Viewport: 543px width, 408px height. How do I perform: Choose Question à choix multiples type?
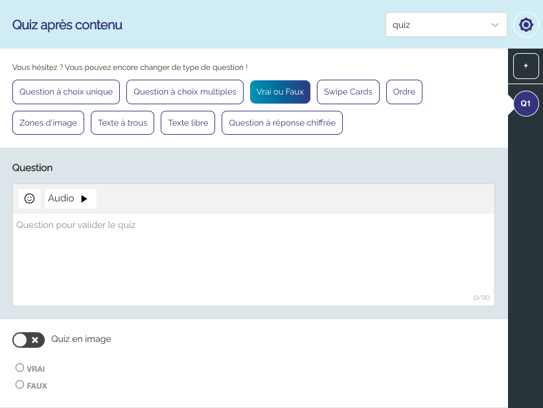pos(185,92)
